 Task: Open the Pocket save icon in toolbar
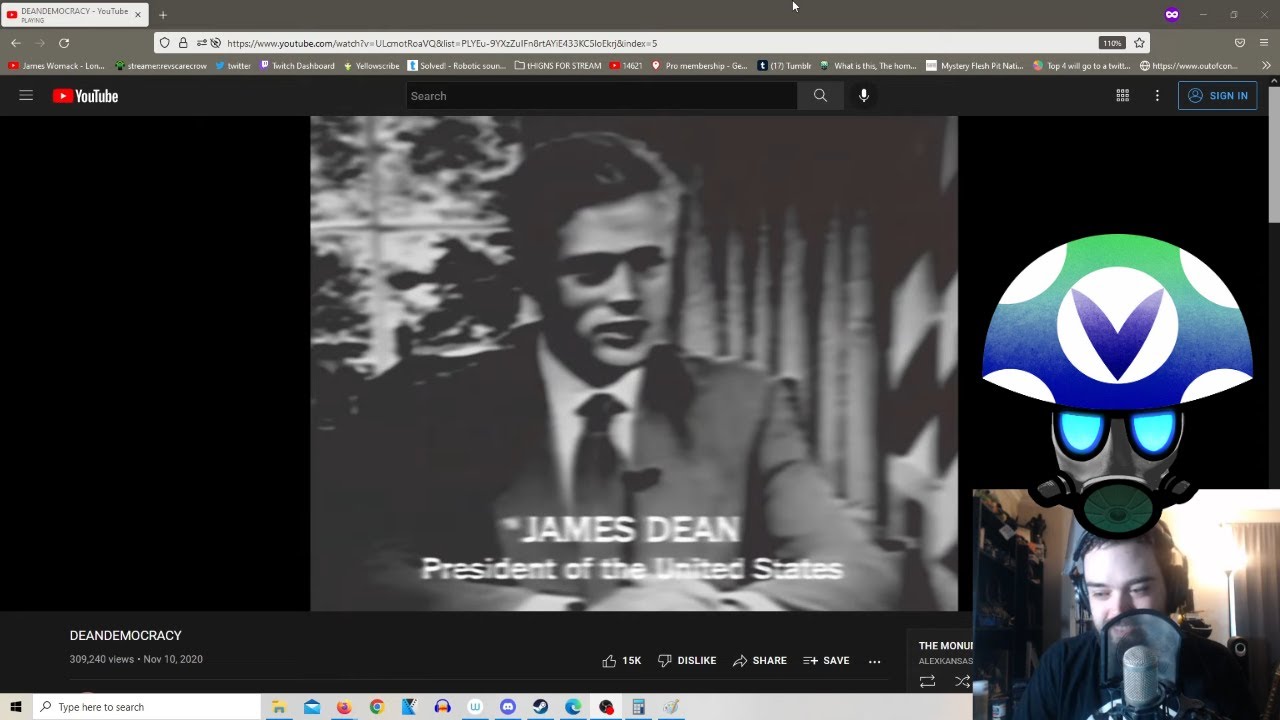(x=1240, y=43)
